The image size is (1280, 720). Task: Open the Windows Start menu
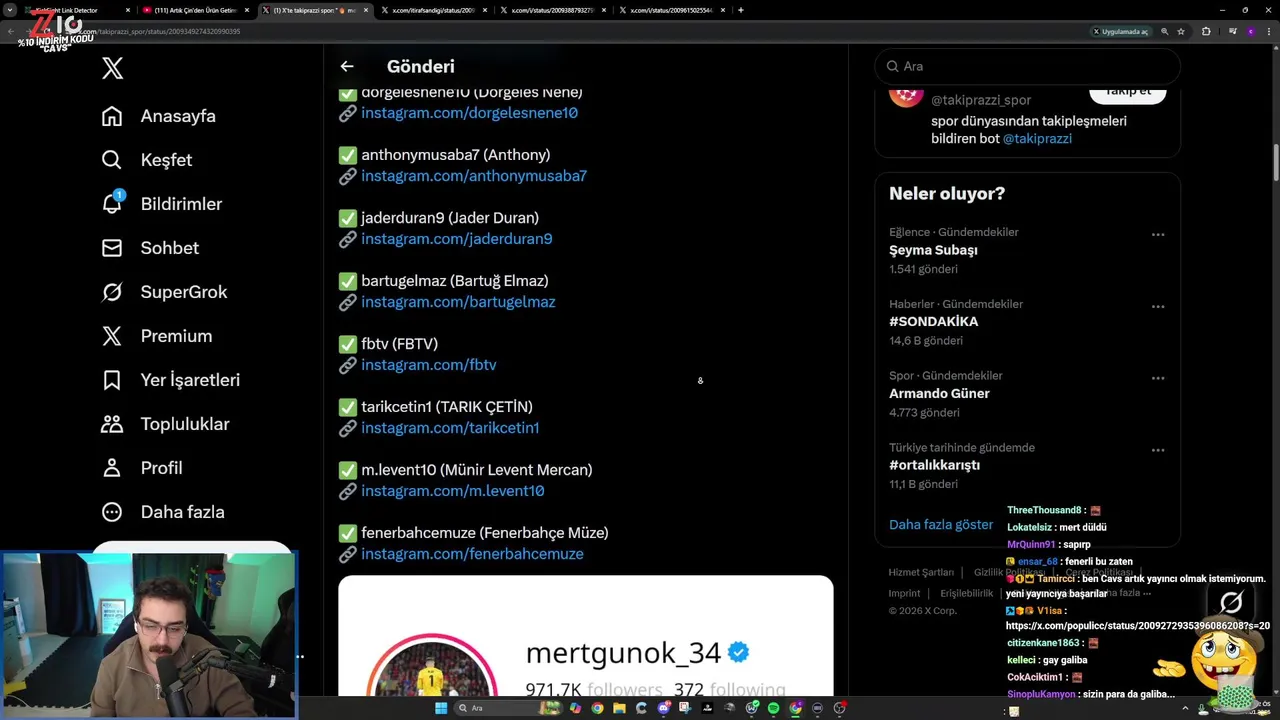tap(441, 708)
